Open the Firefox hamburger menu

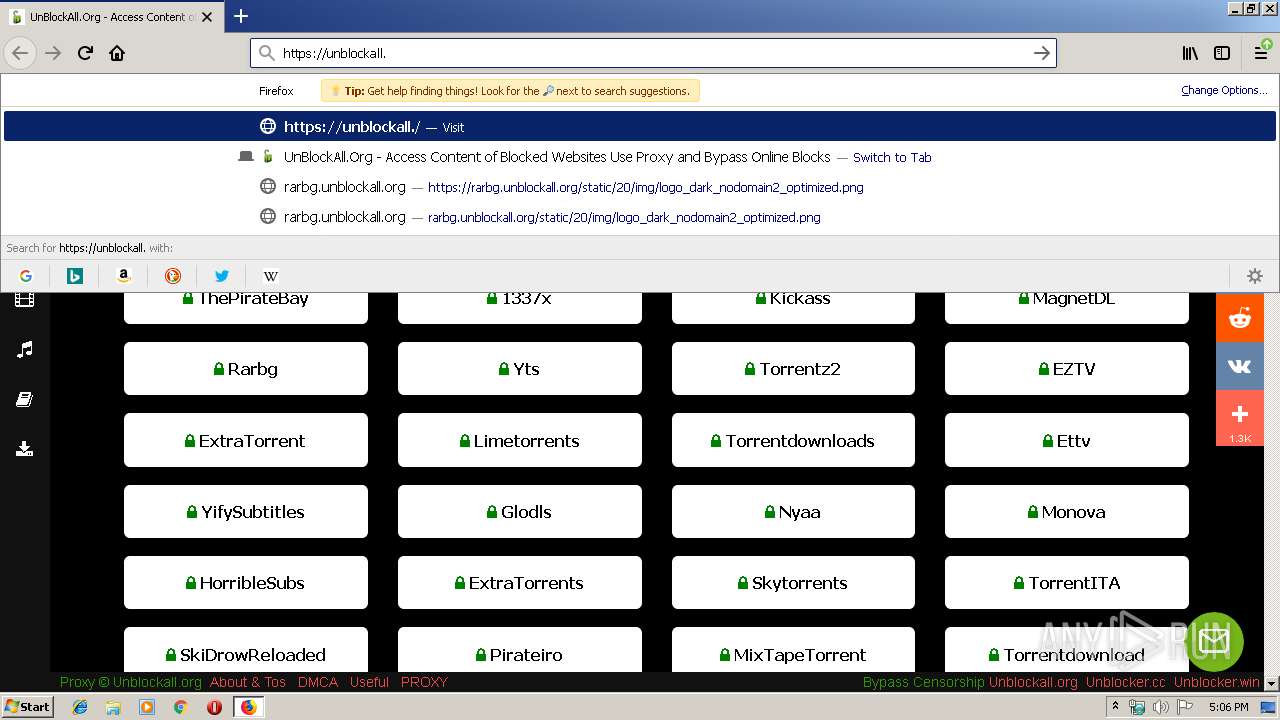pos(1261,53)
